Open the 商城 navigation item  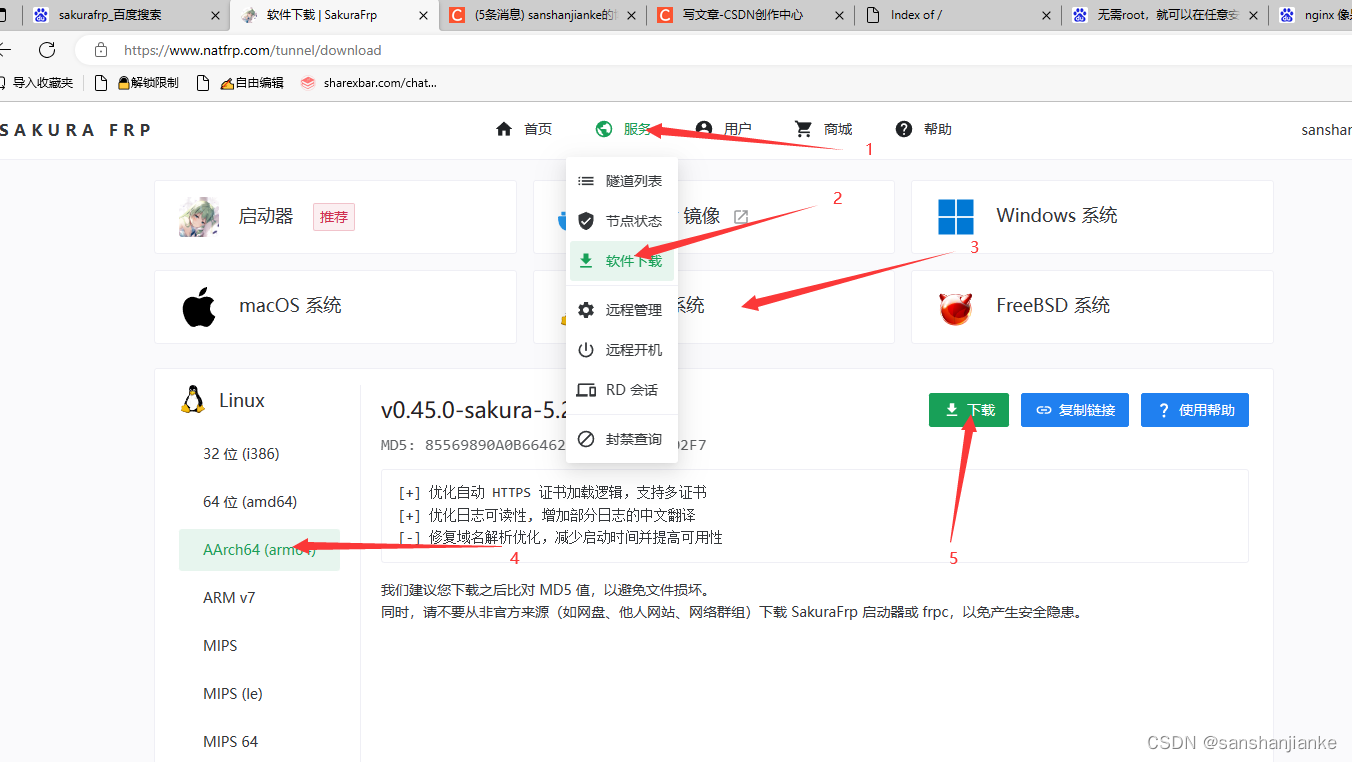[824, 129]
